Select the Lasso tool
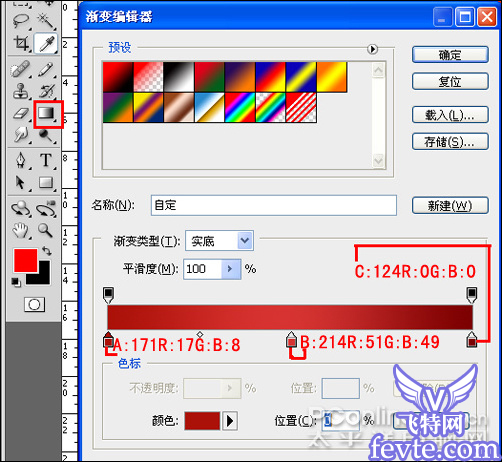 21,20
